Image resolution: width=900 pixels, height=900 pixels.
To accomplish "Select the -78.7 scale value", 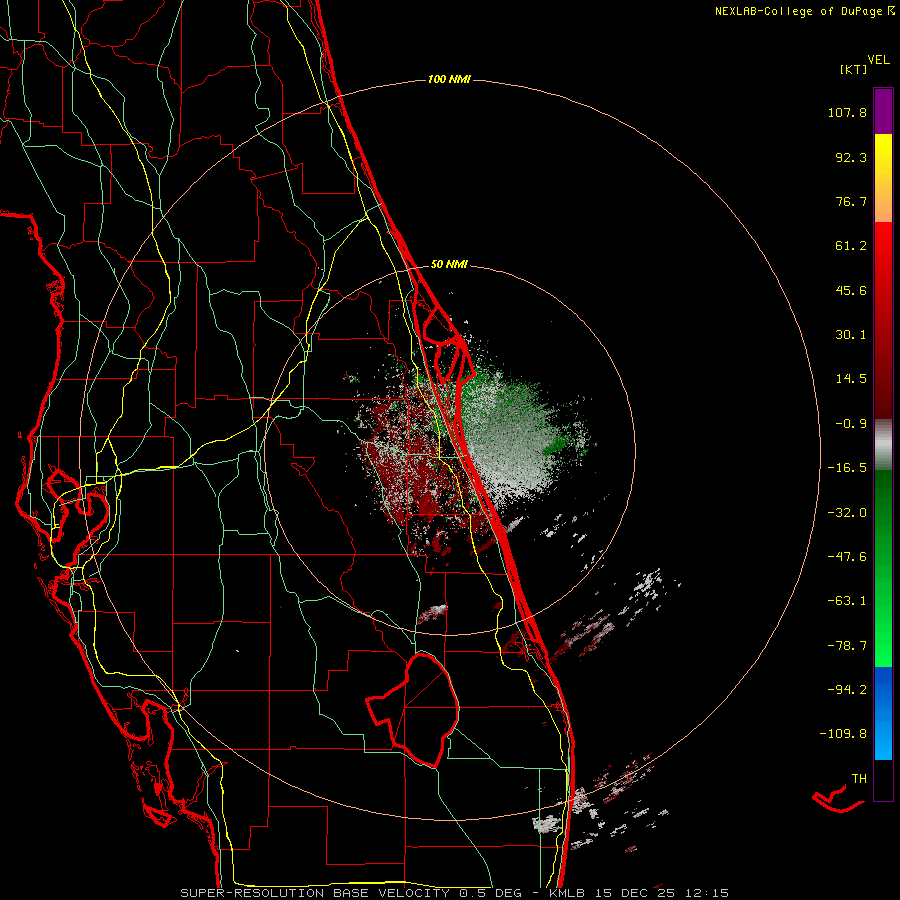I will coord(847,646).
